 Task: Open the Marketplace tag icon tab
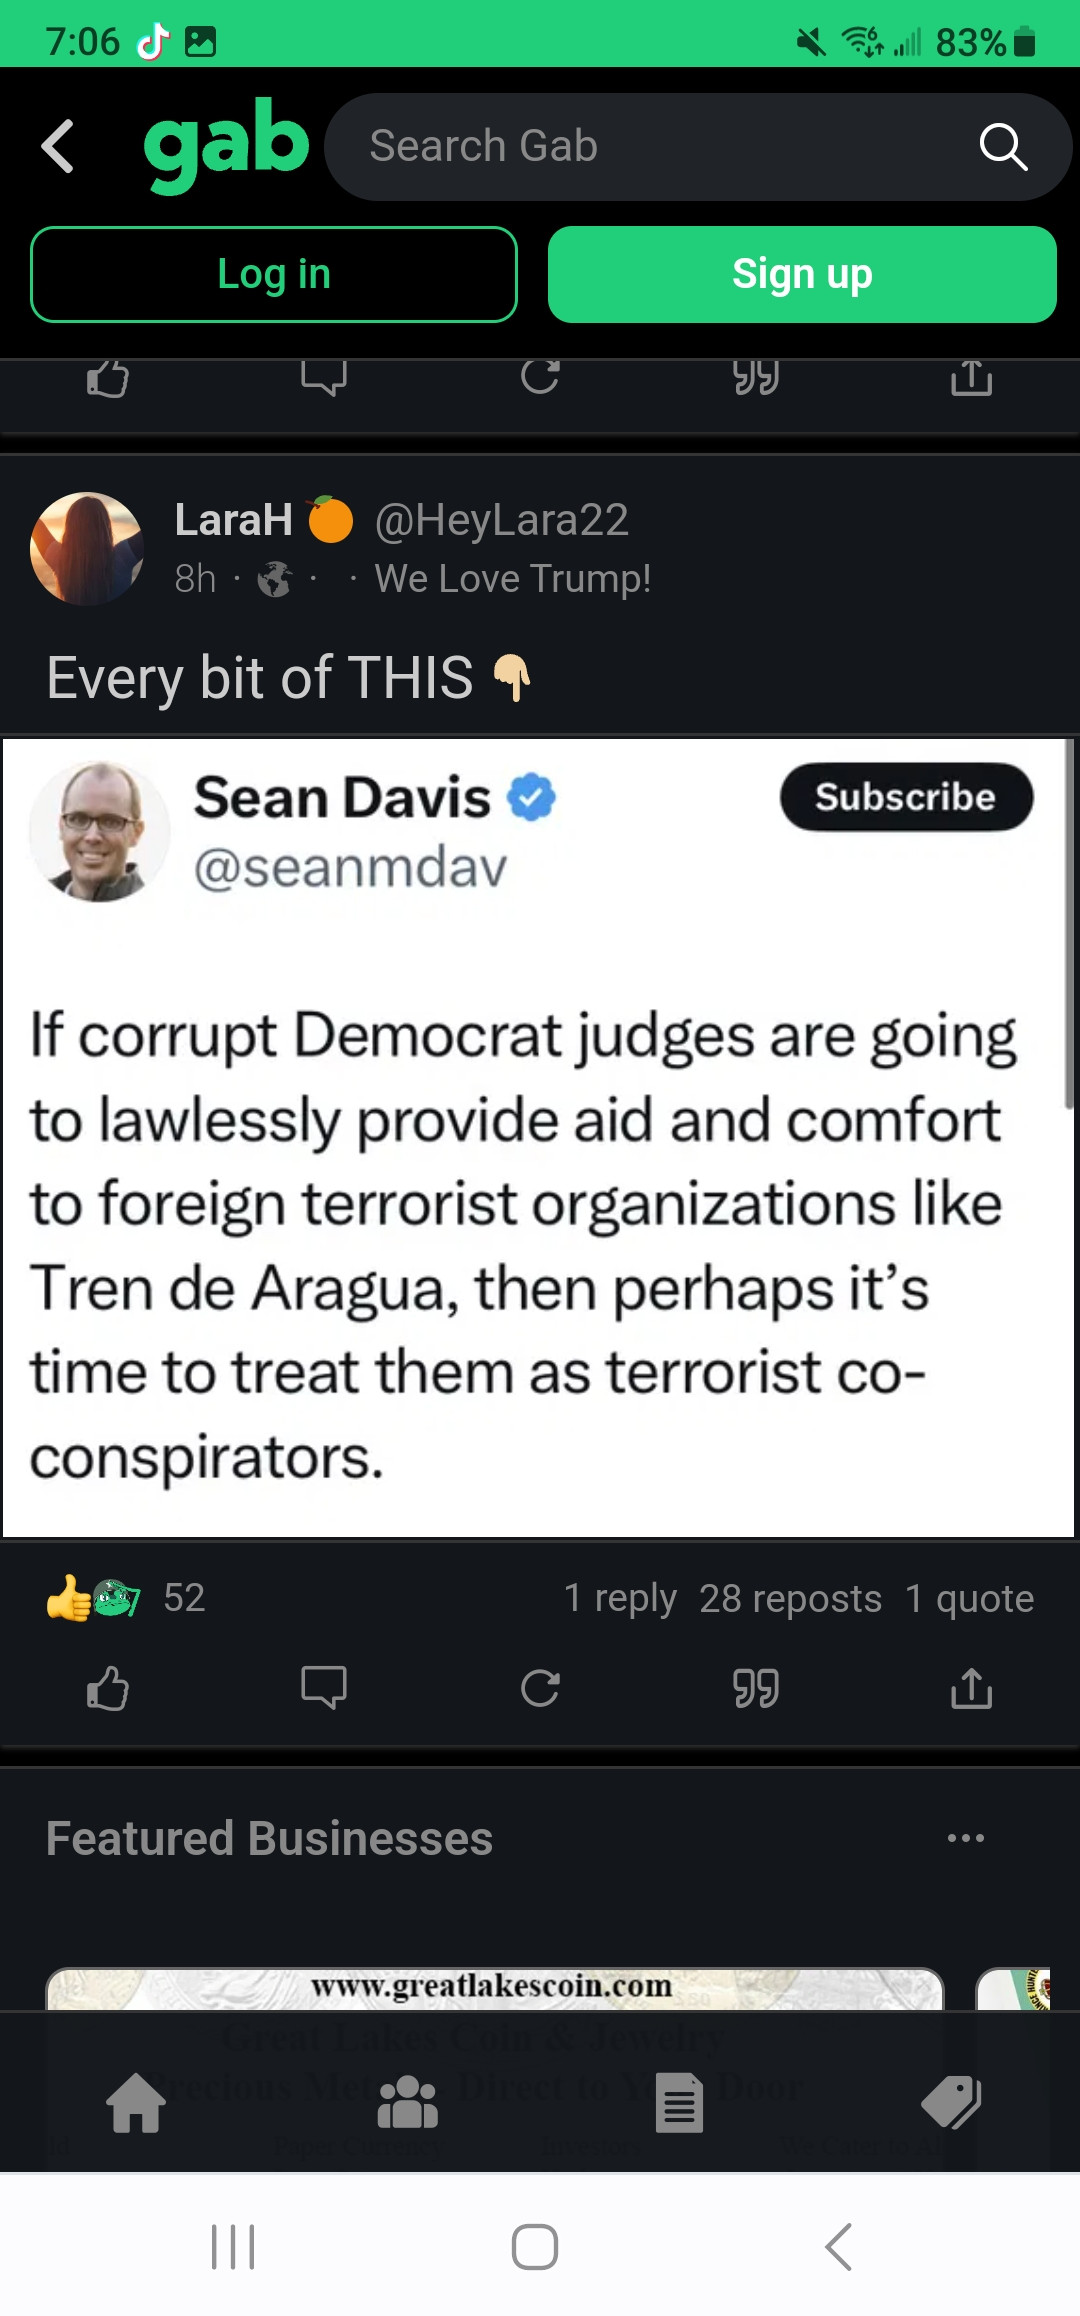click(x=951, y=2103)
